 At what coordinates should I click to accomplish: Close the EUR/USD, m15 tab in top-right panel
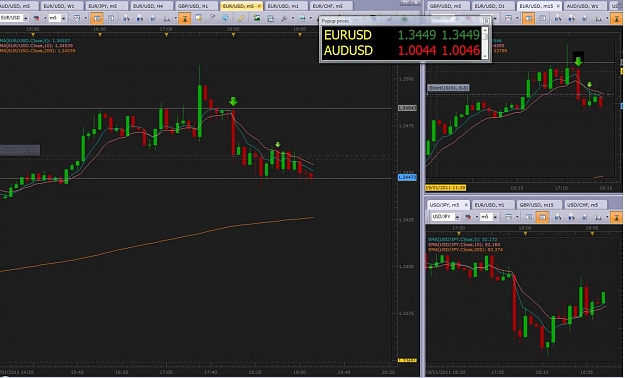click(558, 6)
